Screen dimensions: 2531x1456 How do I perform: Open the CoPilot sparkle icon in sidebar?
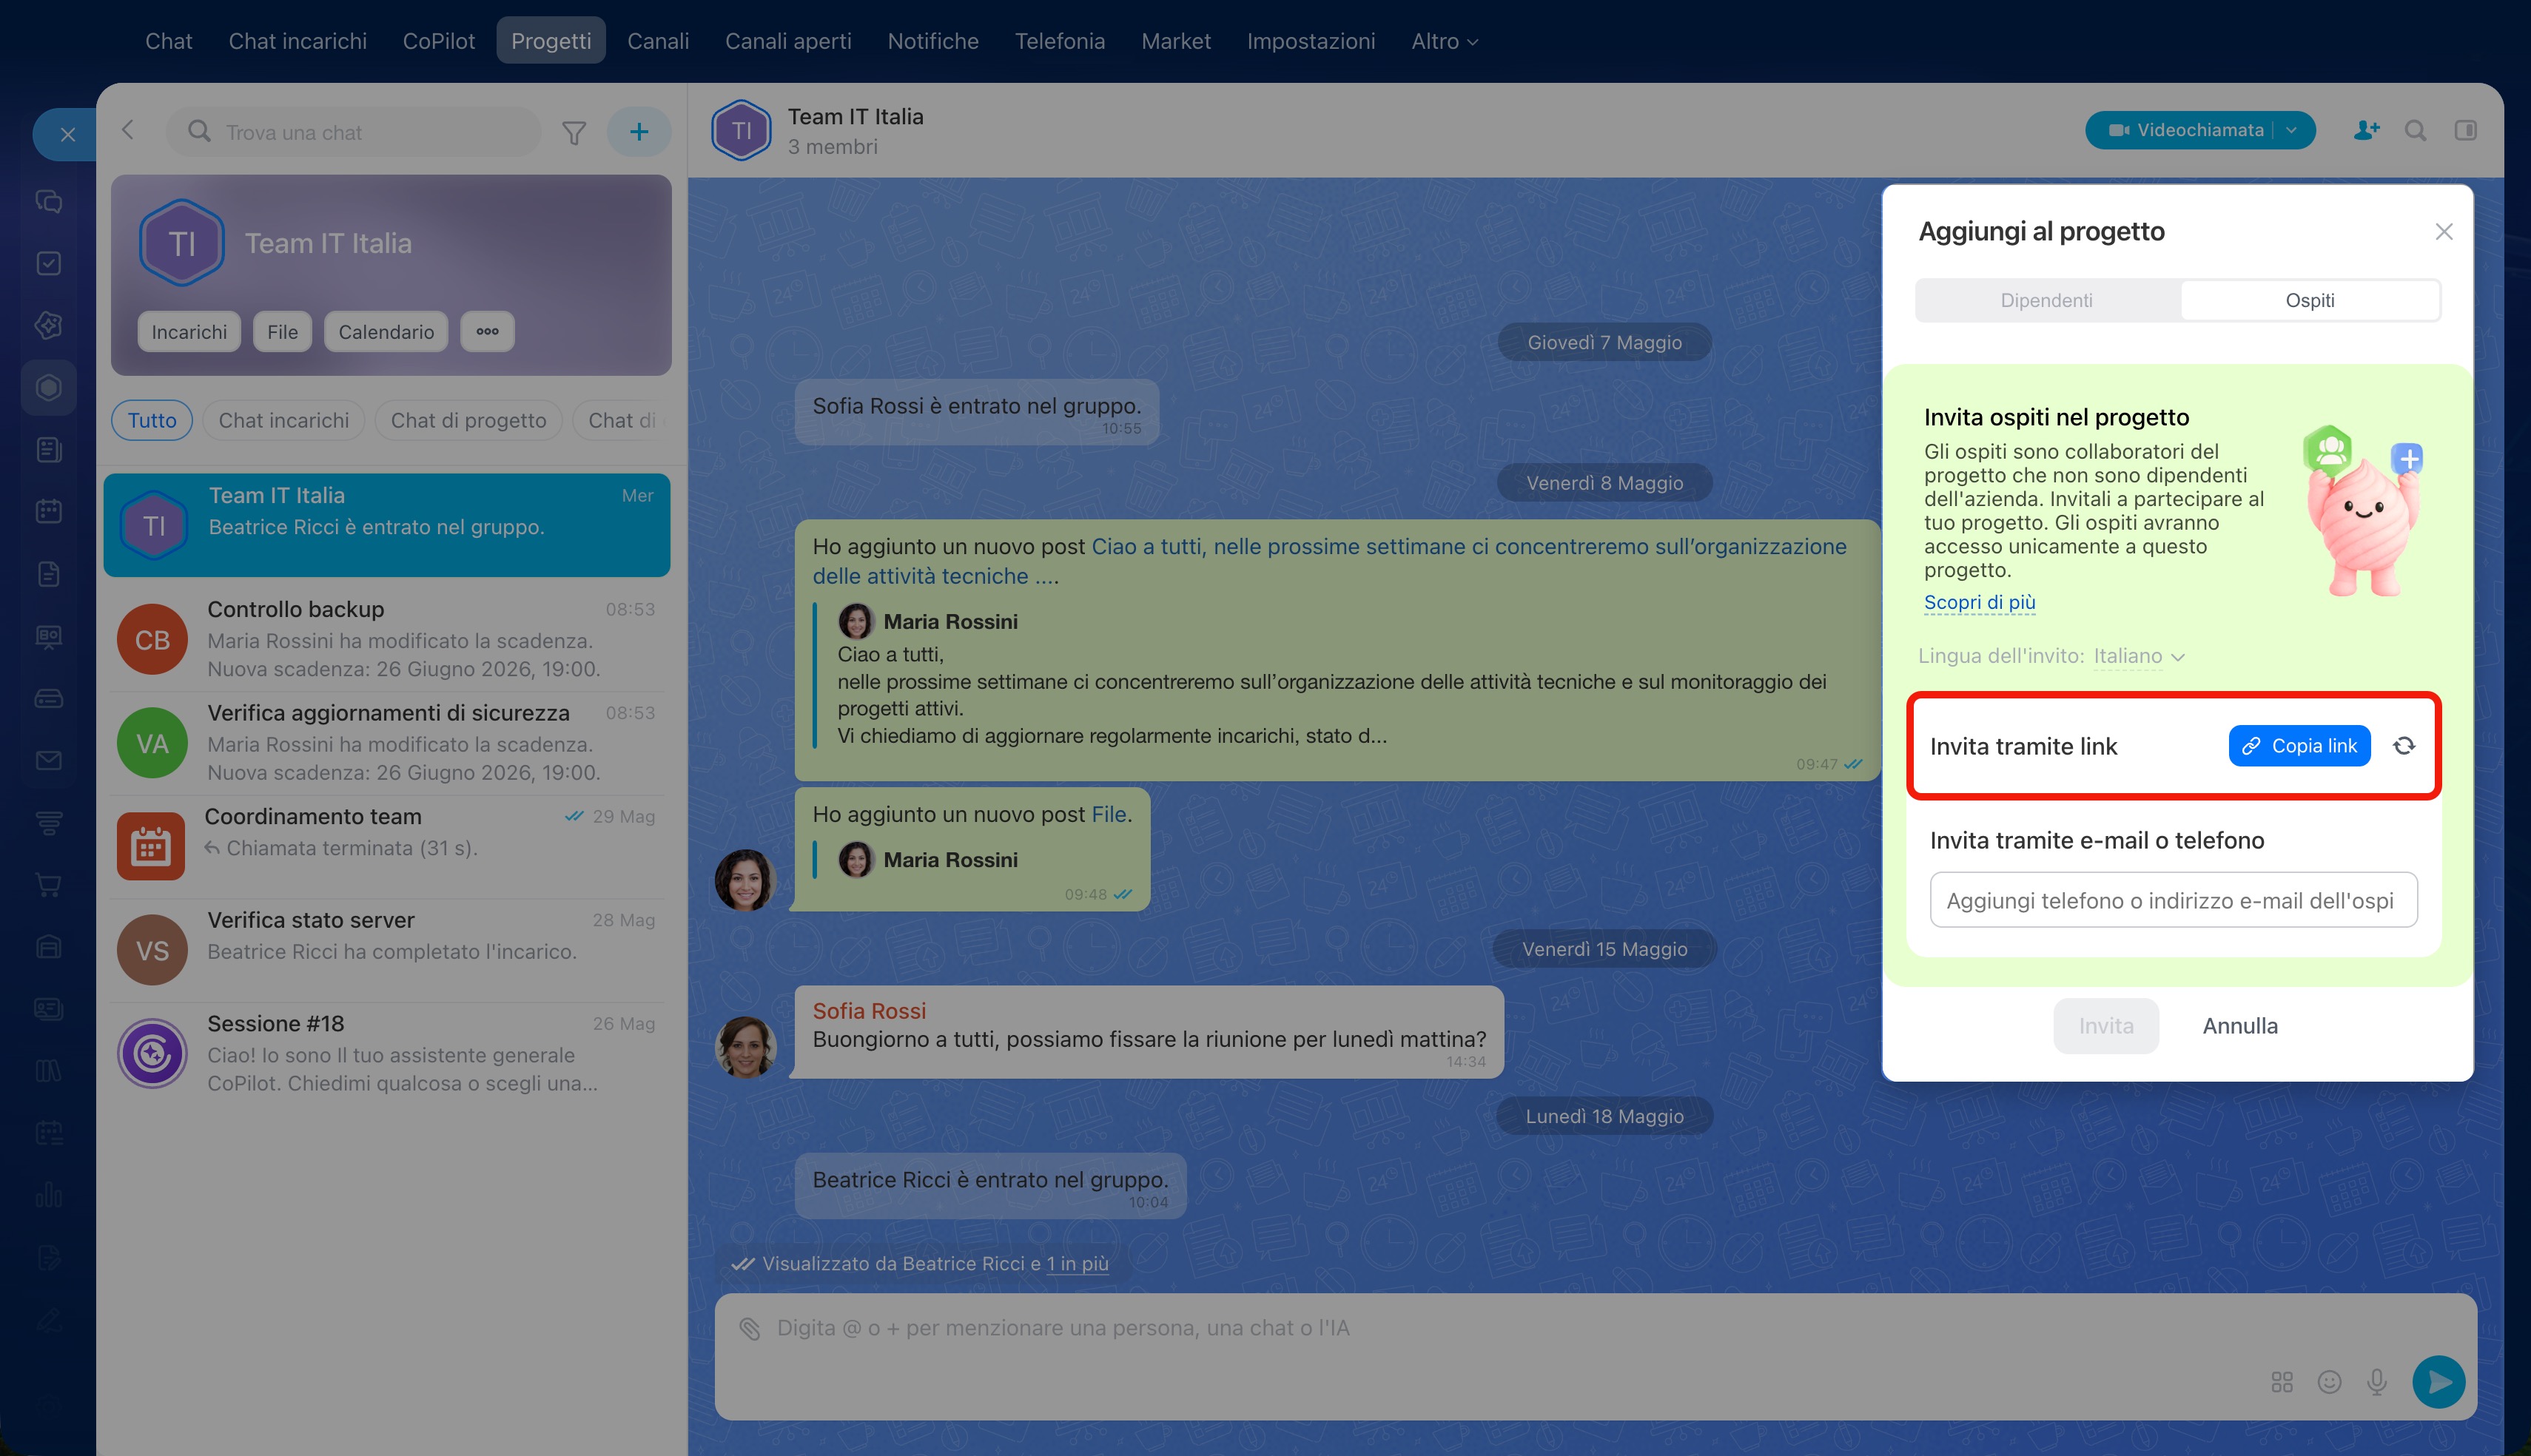tap(49, 325)
